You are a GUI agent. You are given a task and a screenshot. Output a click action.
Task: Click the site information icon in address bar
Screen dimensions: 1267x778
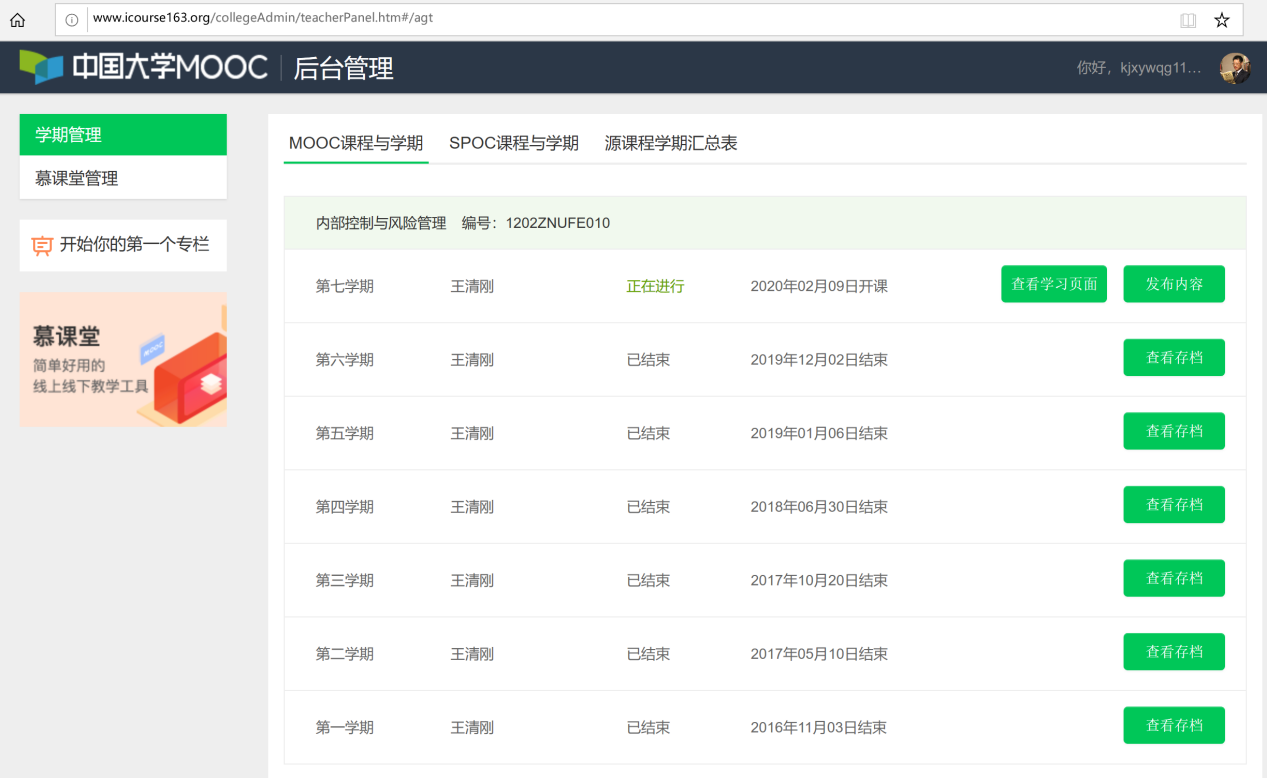point(72,19)
